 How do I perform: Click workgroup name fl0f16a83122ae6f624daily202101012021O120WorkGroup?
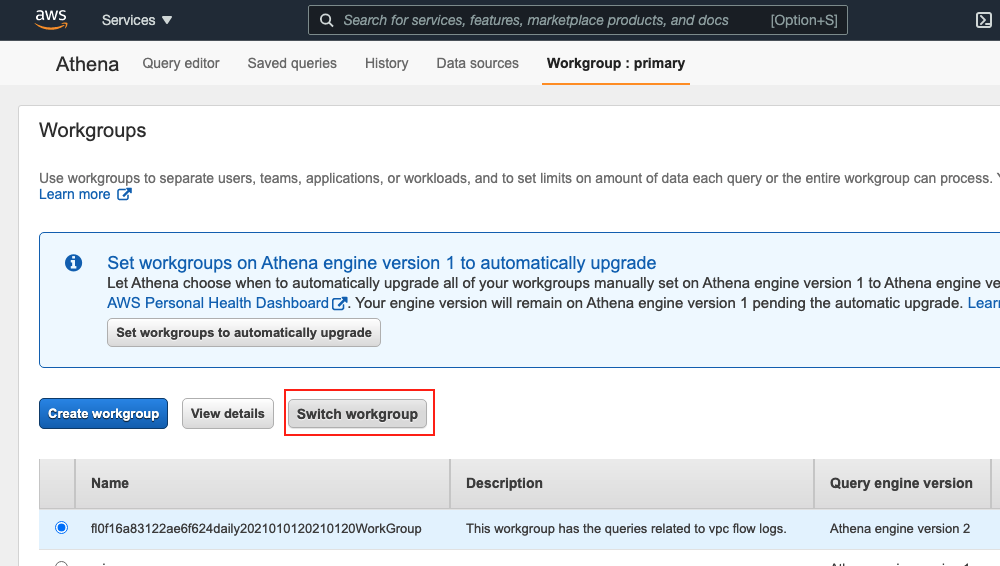[256, 528]
